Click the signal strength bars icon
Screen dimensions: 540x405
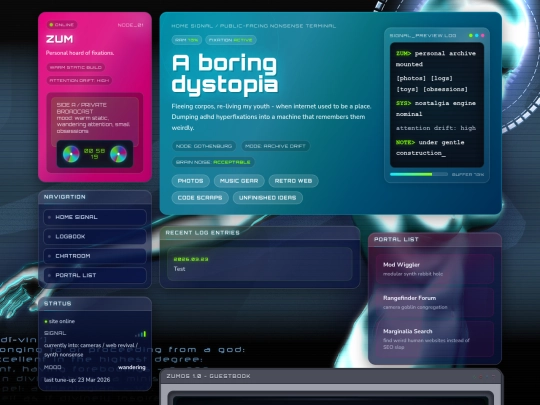[x=141, y=334]
